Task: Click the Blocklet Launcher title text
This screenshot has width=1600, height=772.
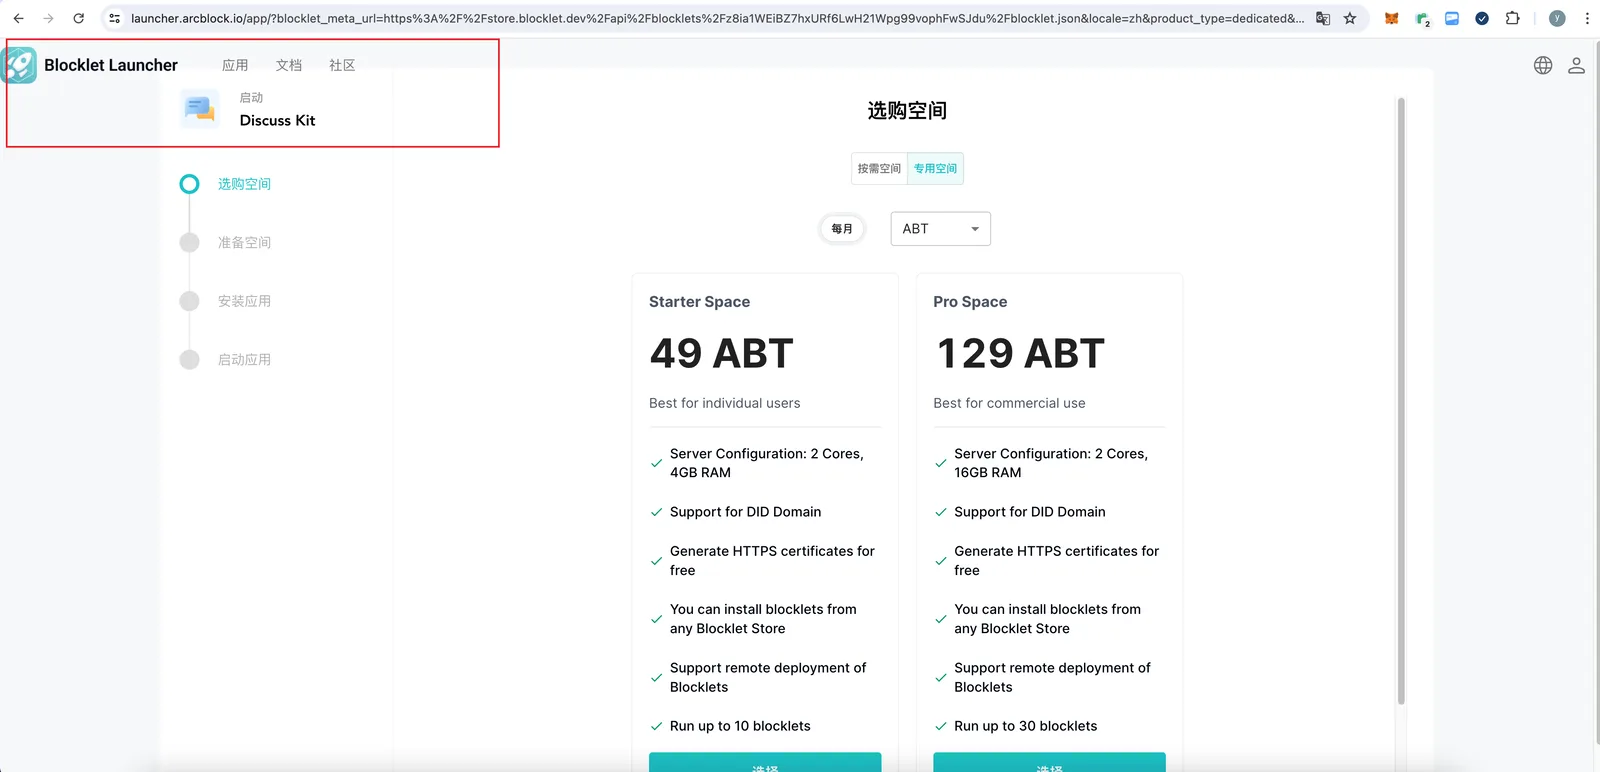Action: 111,65
